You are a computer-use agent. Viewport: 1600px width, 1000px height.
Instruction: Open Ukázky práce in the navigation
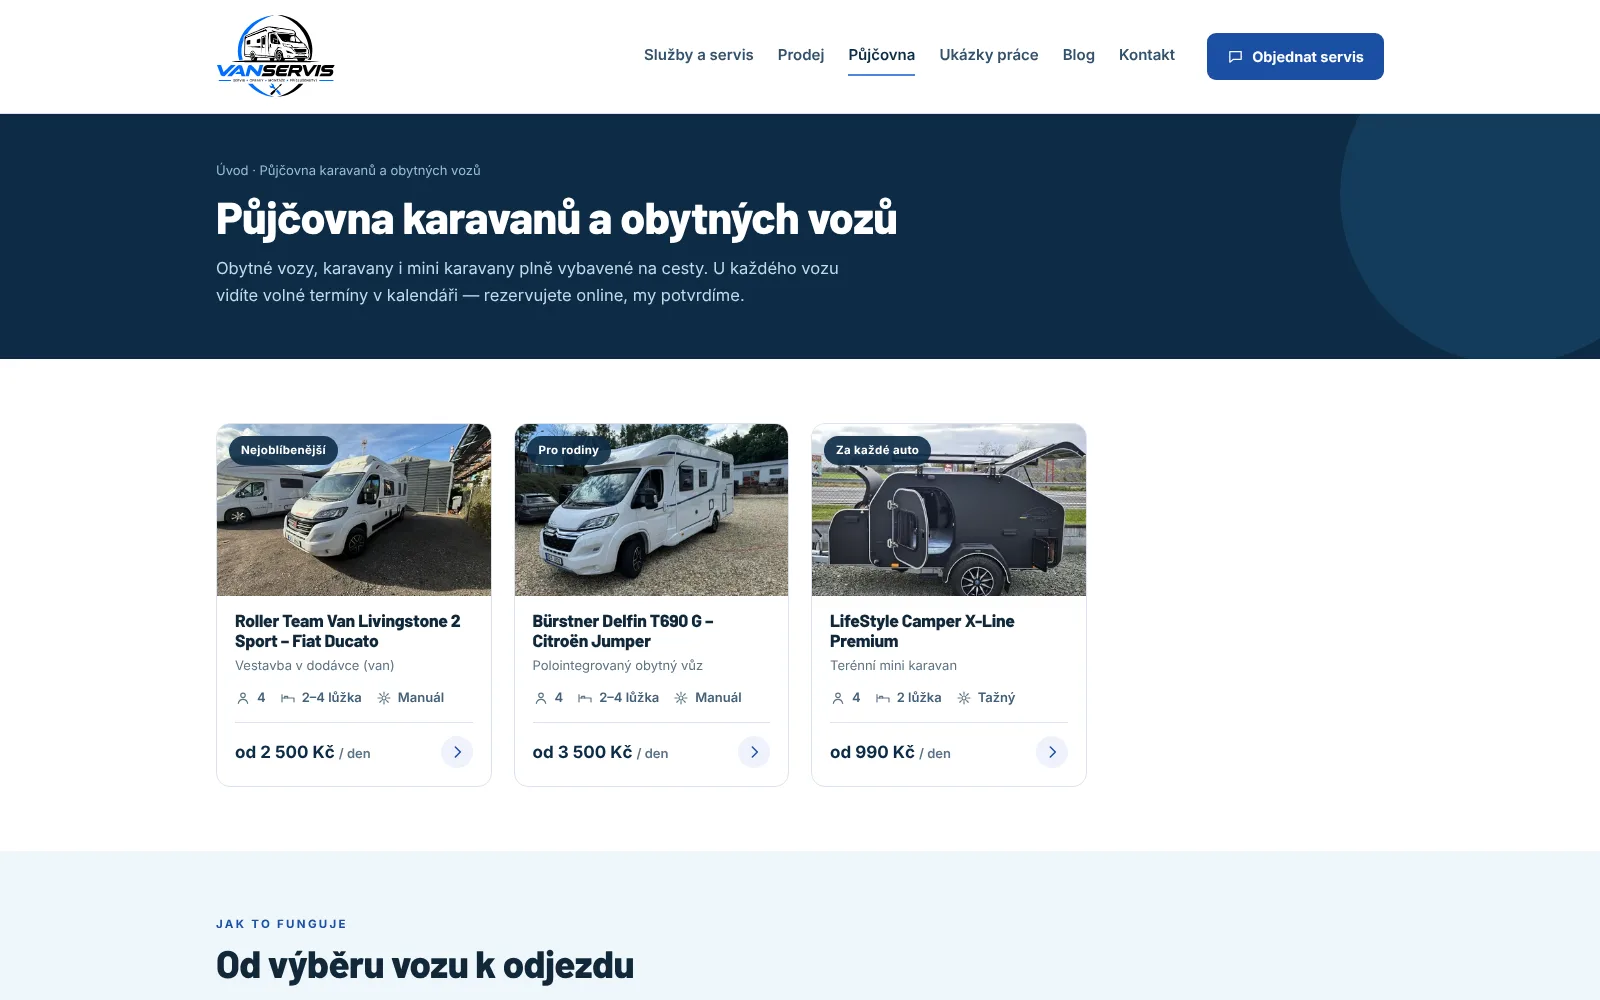[989, 55]
